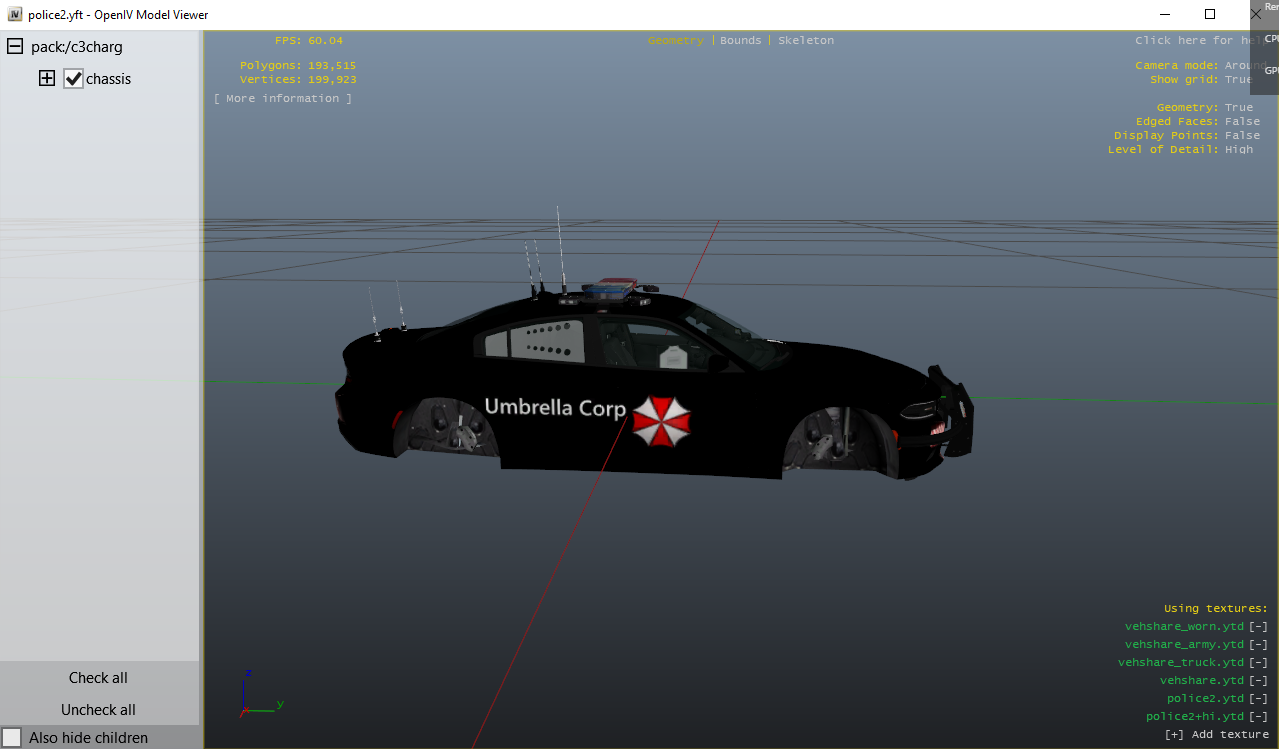This screenshot has width=1279, height=749.
Task: Expand the More information section
Action: (x=283, y=99)
